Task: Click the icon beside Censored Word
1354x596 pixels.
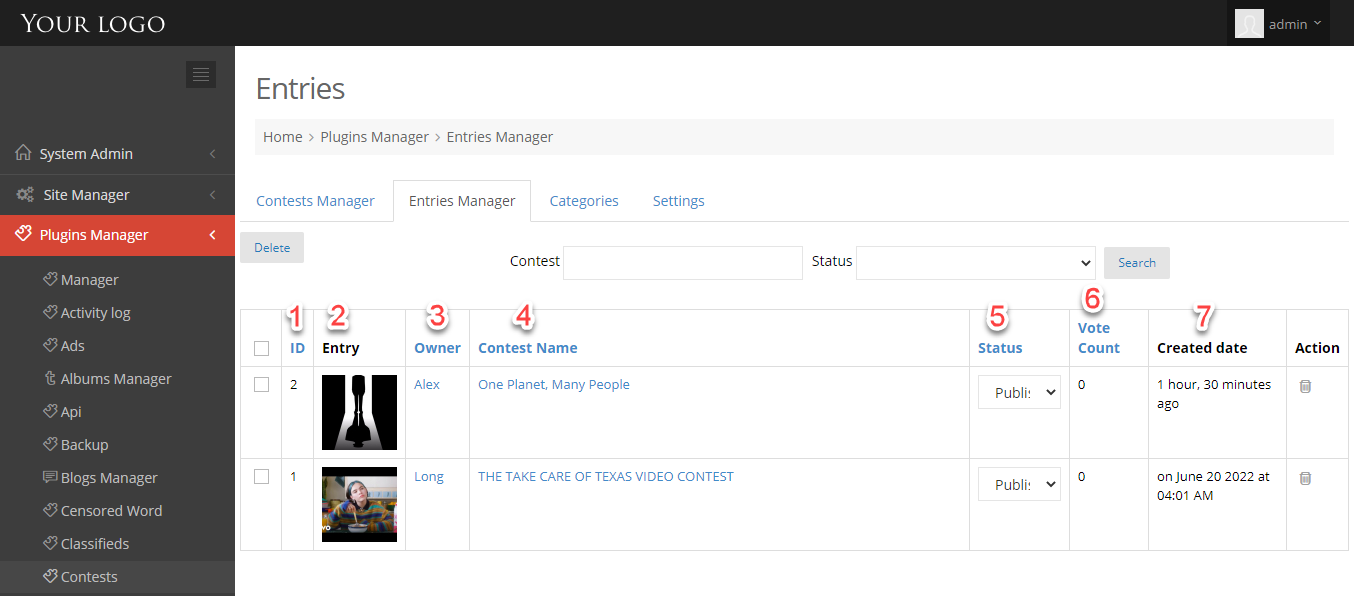Action: coord(50,510)
